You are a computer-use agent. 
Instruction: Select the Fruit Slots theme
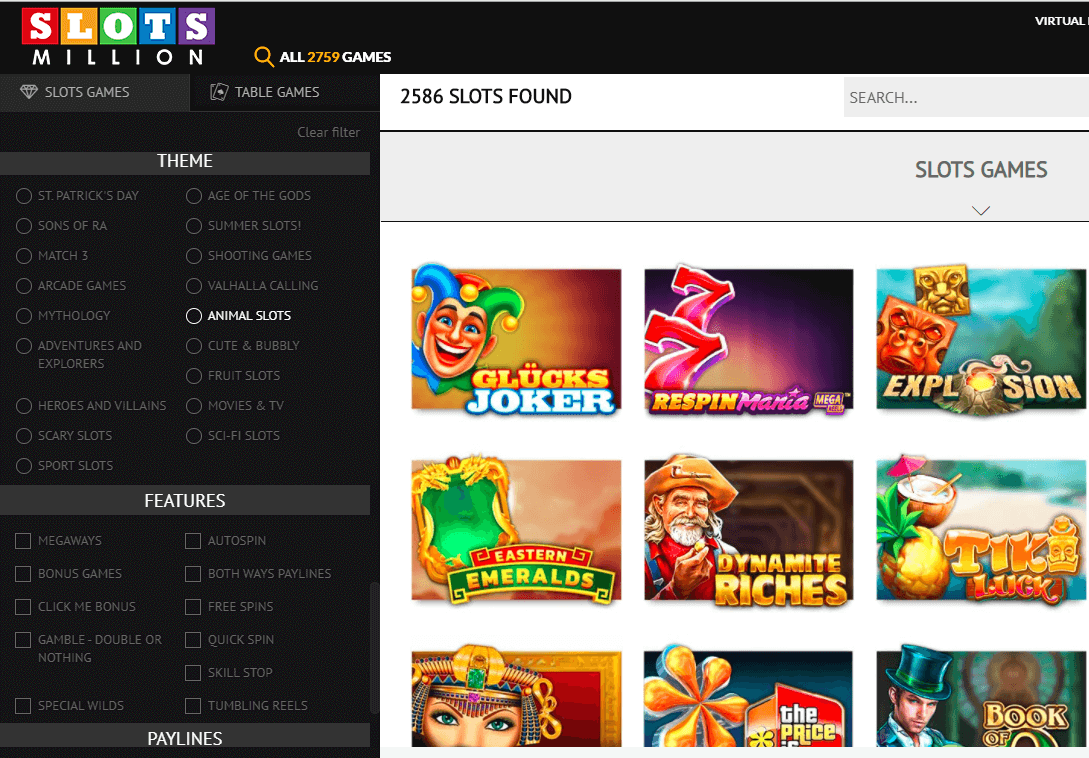pos(194,376)
